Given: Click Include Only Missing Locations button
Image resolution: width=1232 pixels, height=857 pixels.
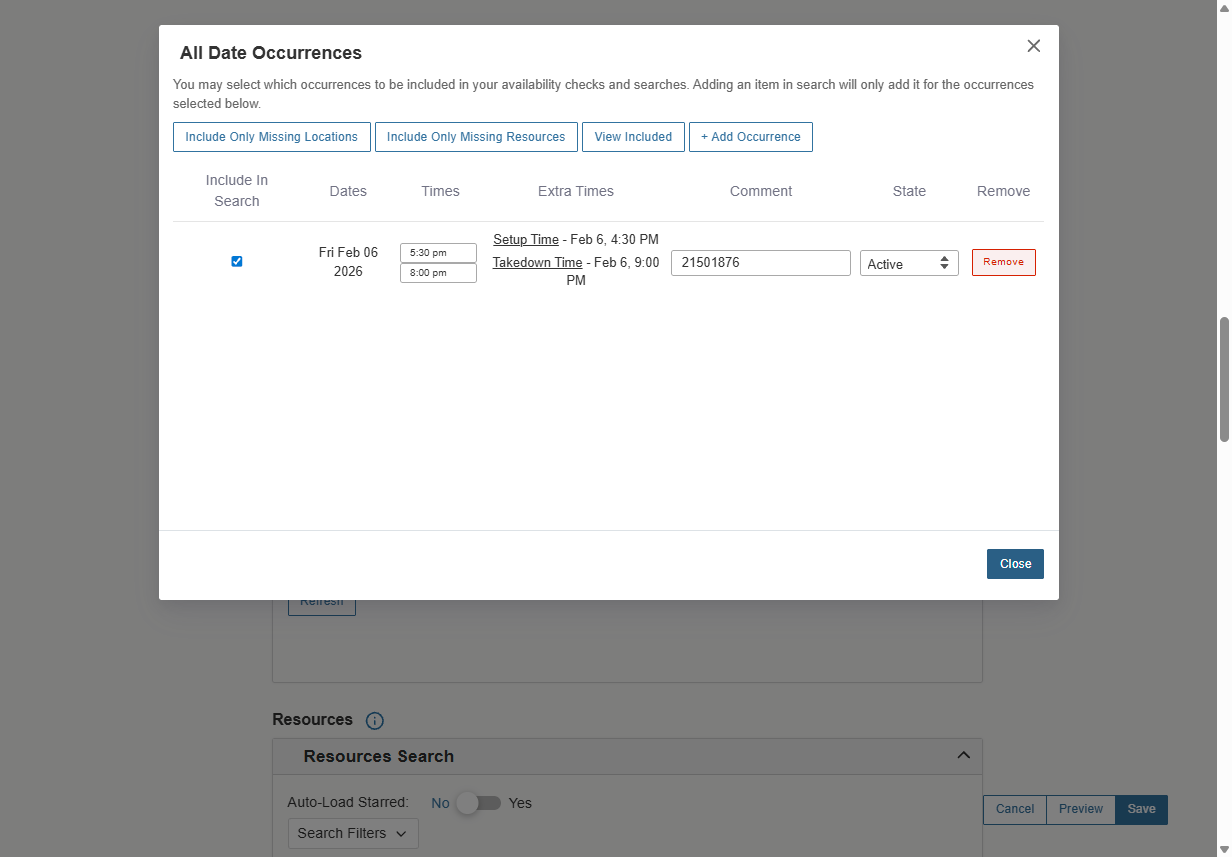Looking at the screenshot, I should pyautogui.click(x=272, y=137).
